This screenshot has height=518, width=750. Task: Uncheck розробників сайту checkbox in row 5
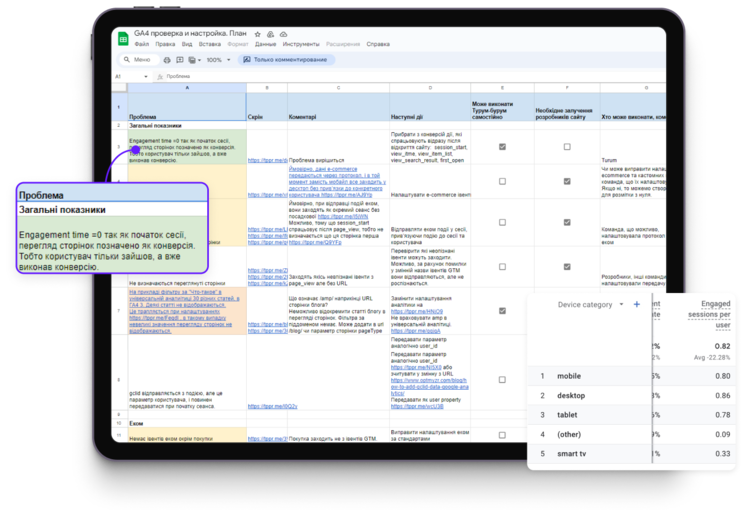567,222
